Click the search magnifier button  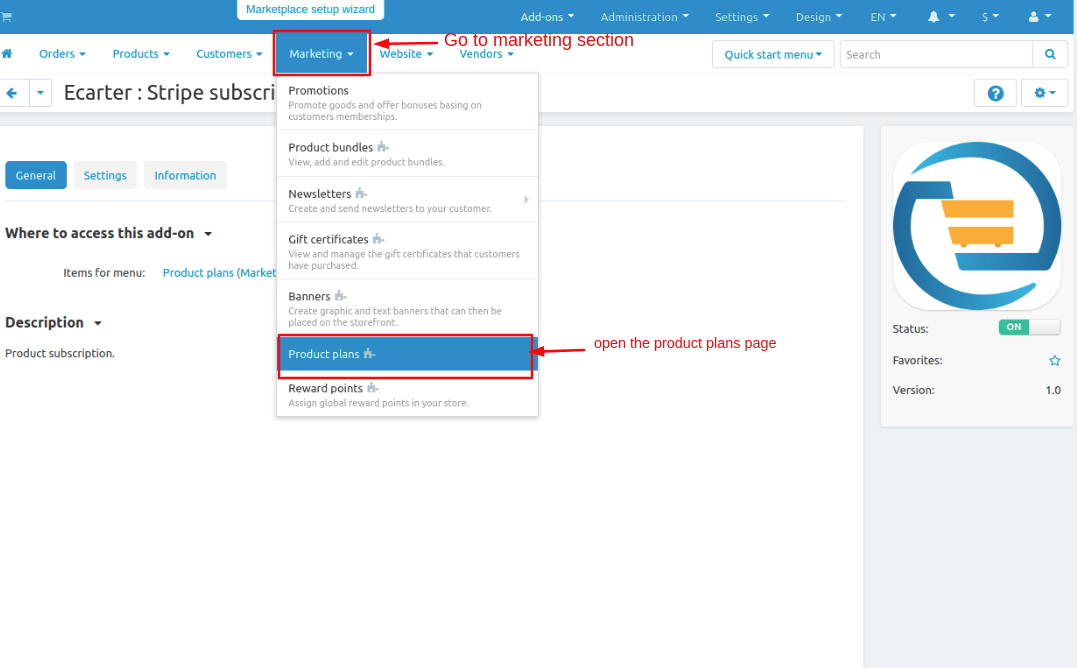(1050, 54)
